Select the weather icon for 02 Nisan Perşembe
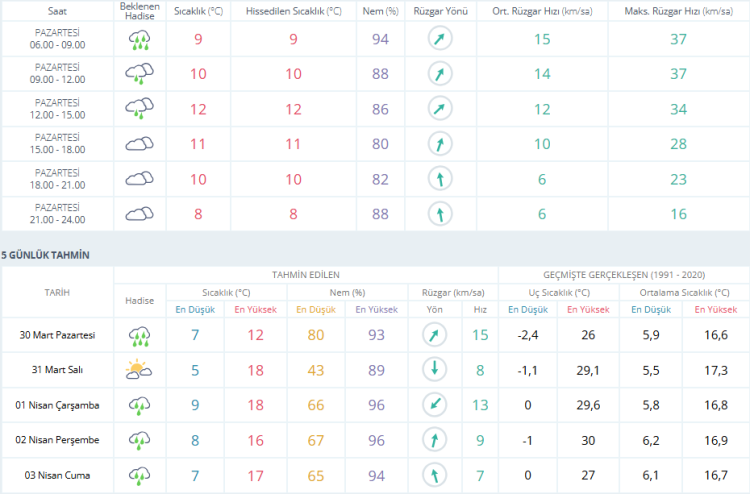This screenshot has height=494, width=750. (x=139, y=440)
